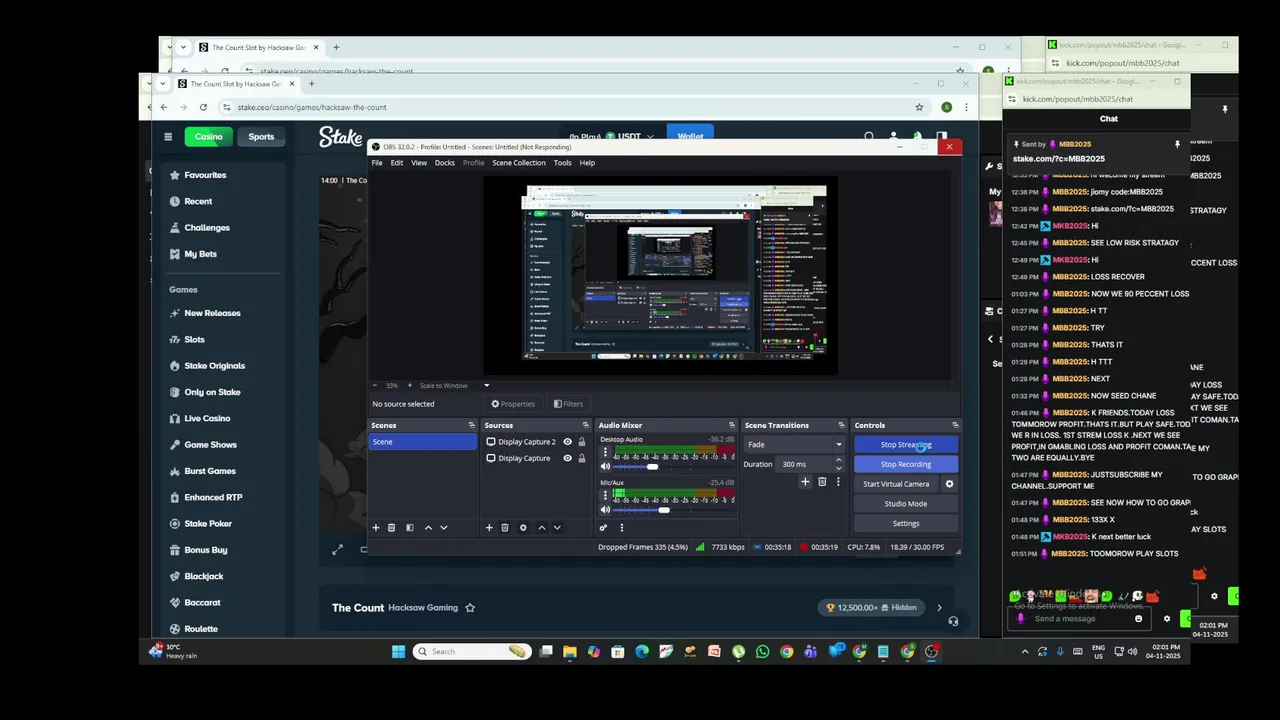This screenshot has width=1280, height=720.
Task: Toggle lock on Display Capture 2
Action: click(x=582, y=442)
